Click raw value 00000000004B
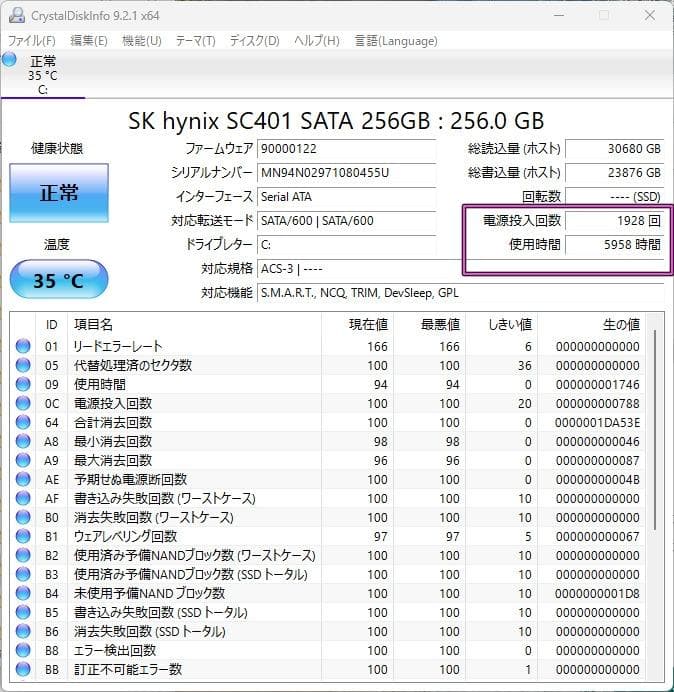674x692 pixels. 597,480
